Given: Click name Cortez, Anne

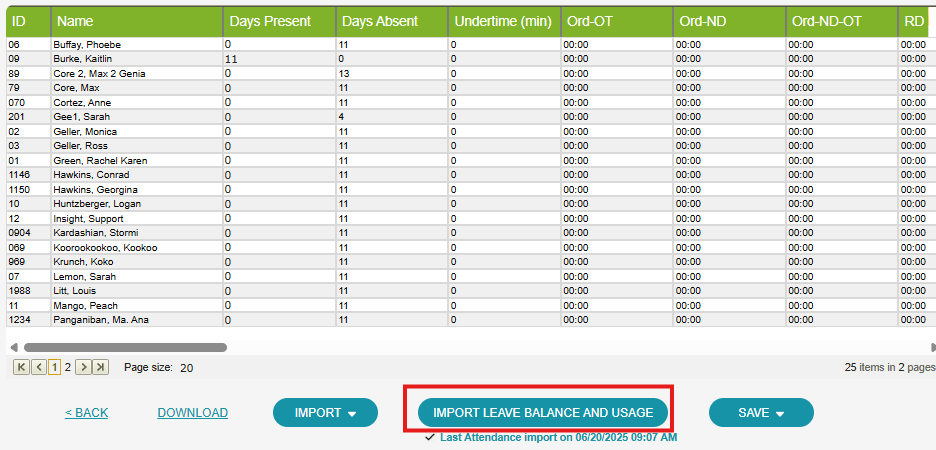Looking at the screenshot, I should (82, 103).
